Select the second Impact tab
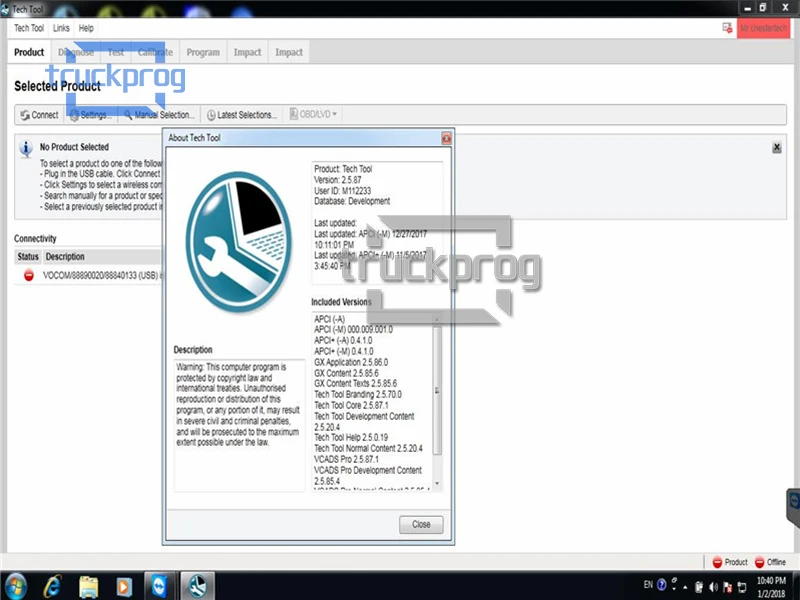The height and width of the screenshot is (600, 800). pos(289,52)
